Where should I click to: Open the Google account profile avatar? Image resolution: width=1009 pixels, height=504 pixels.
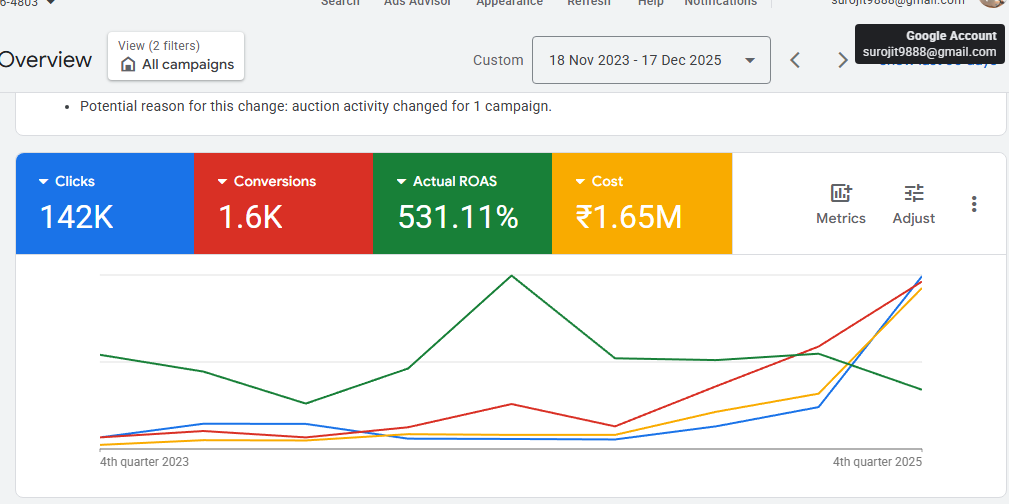coord(992,3)
